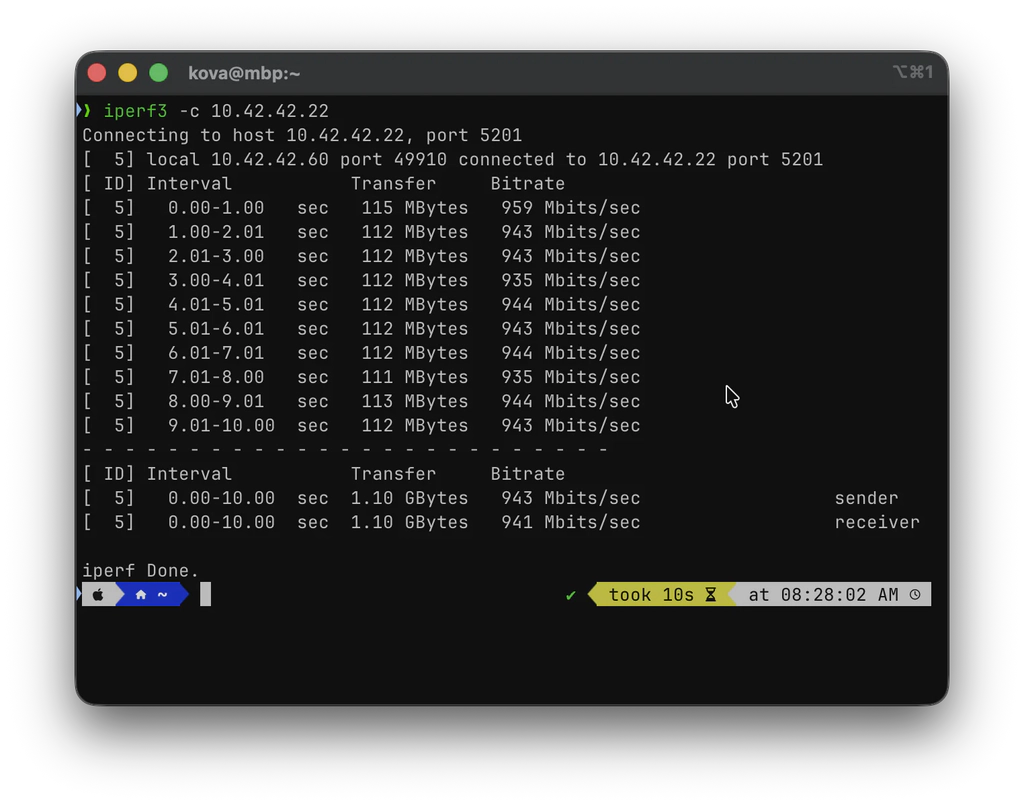Click the home icon in the blue prompt segment
This screenshot has height=805, width=1024.
pyautogui.click(x=140, y=594)
